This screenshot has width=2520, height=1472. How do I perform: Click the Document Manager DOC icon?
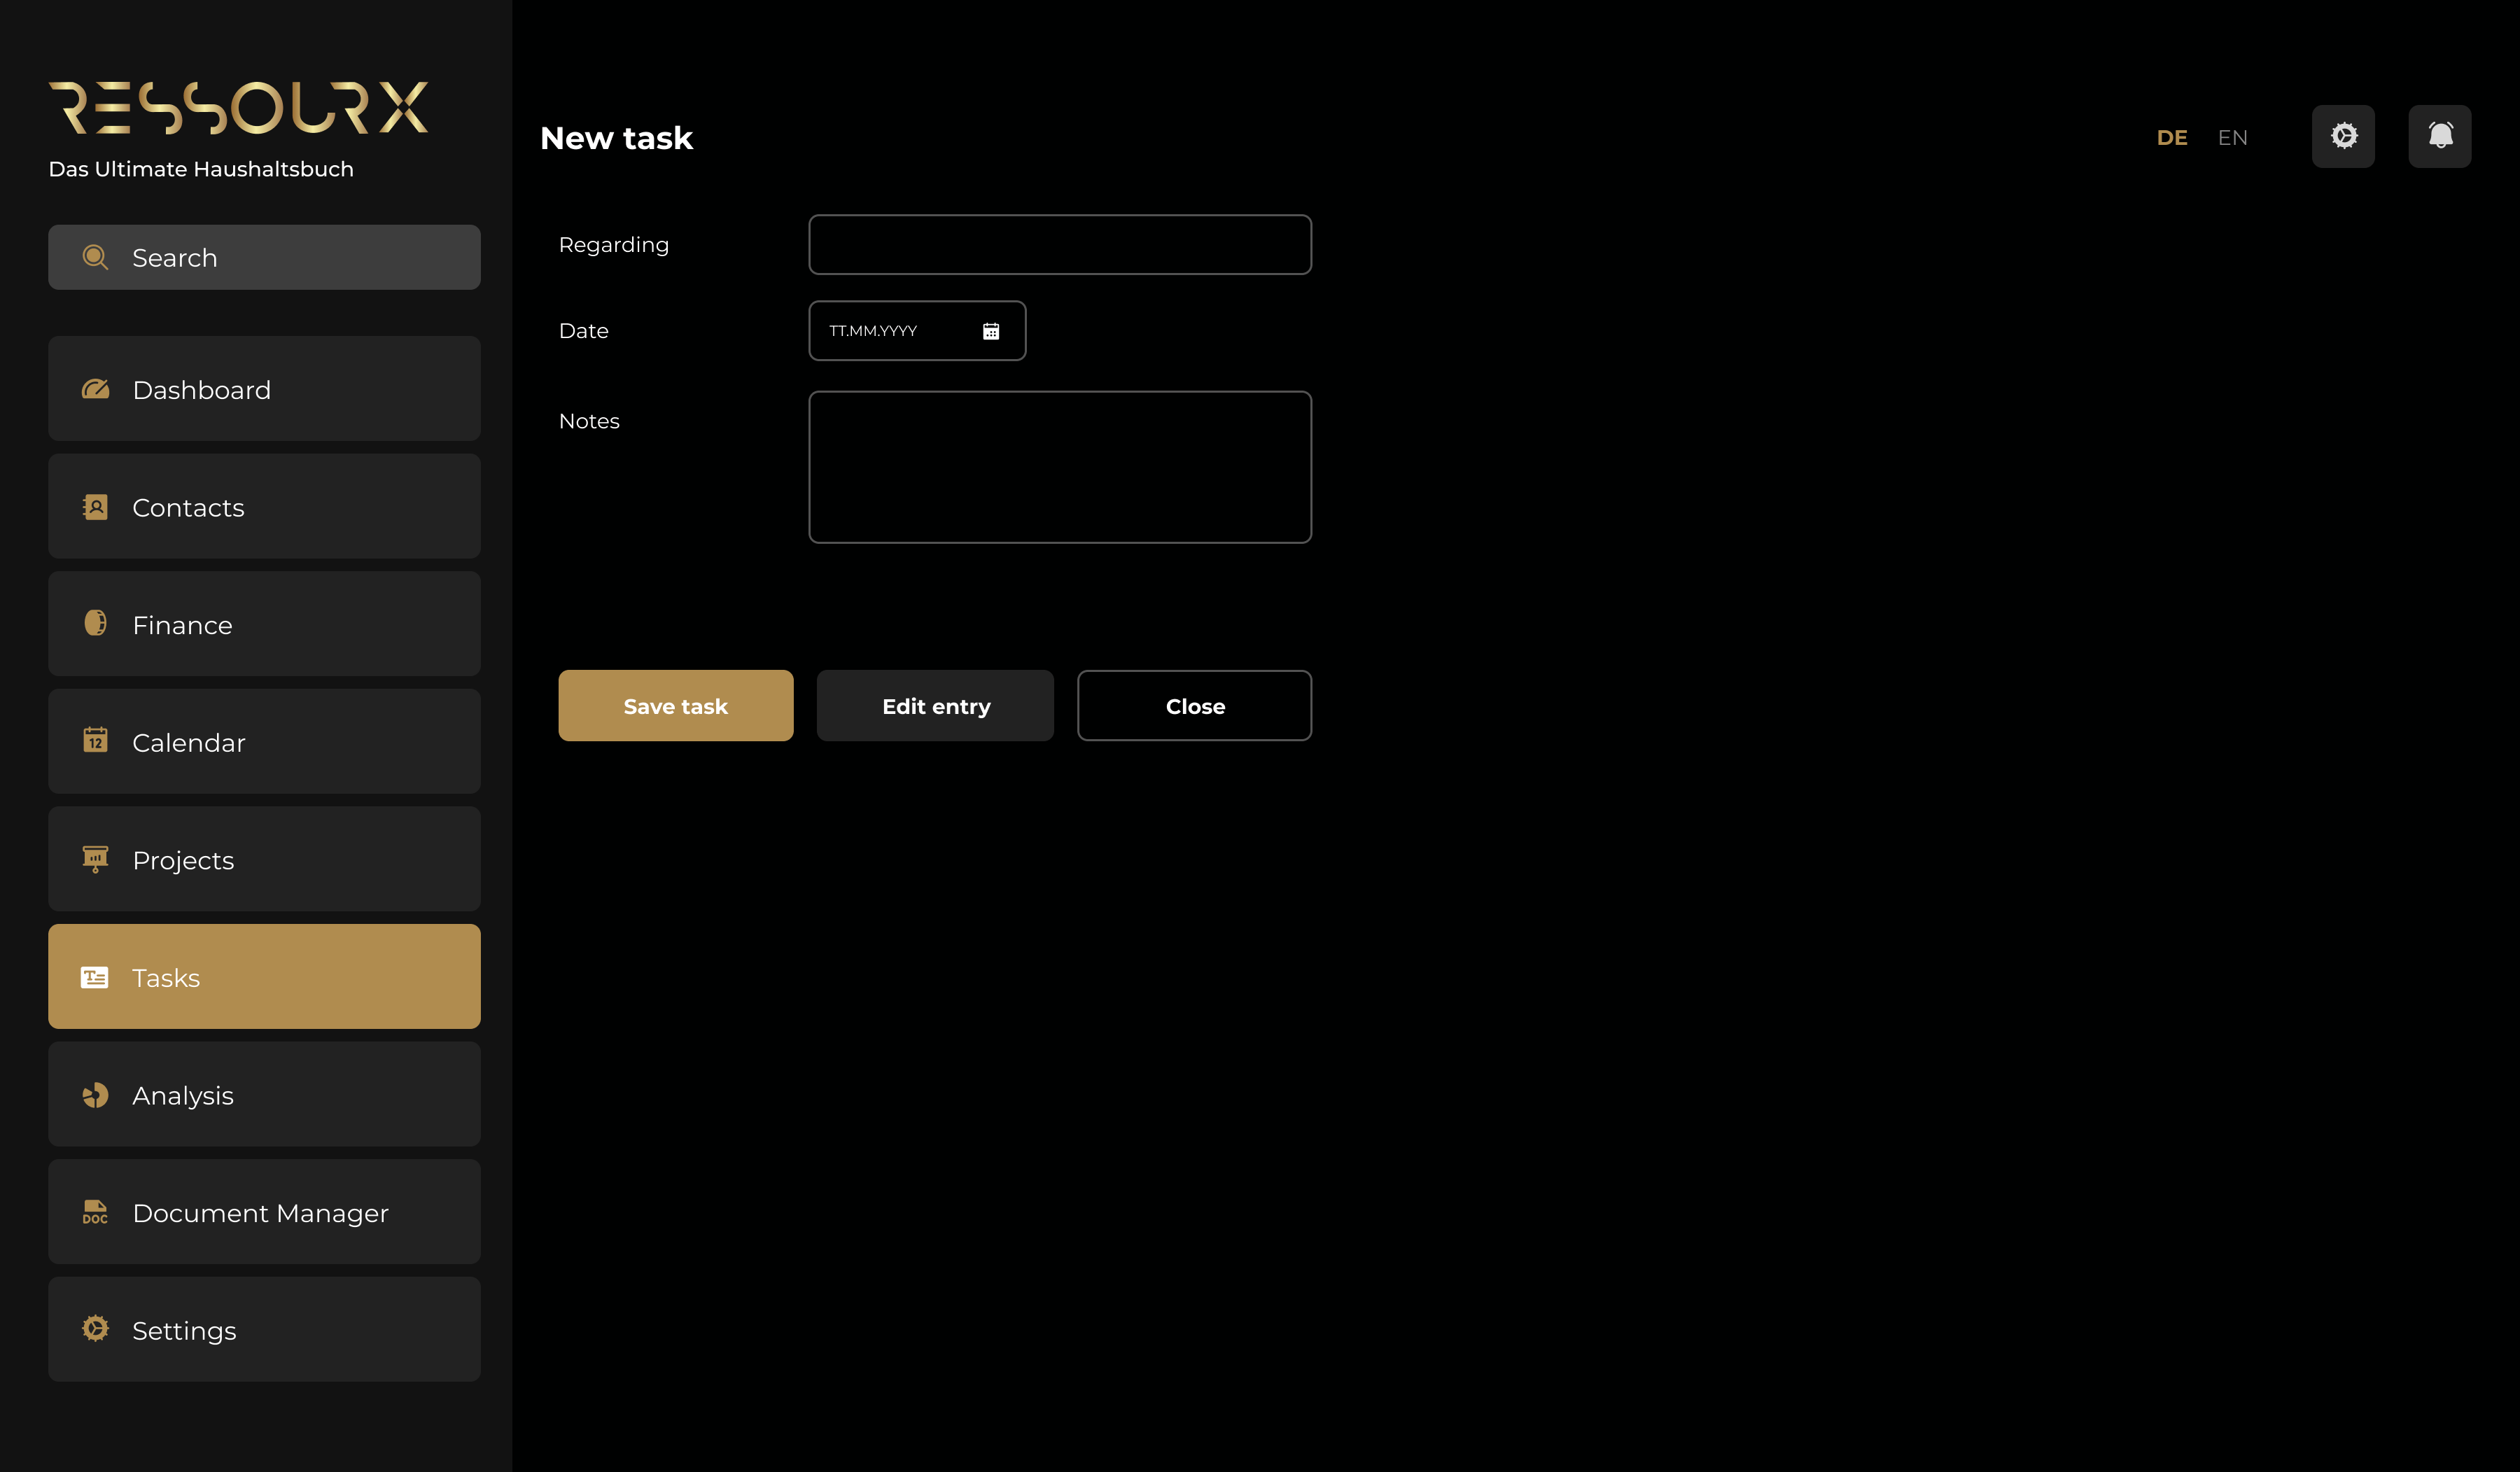(95, 1212)
